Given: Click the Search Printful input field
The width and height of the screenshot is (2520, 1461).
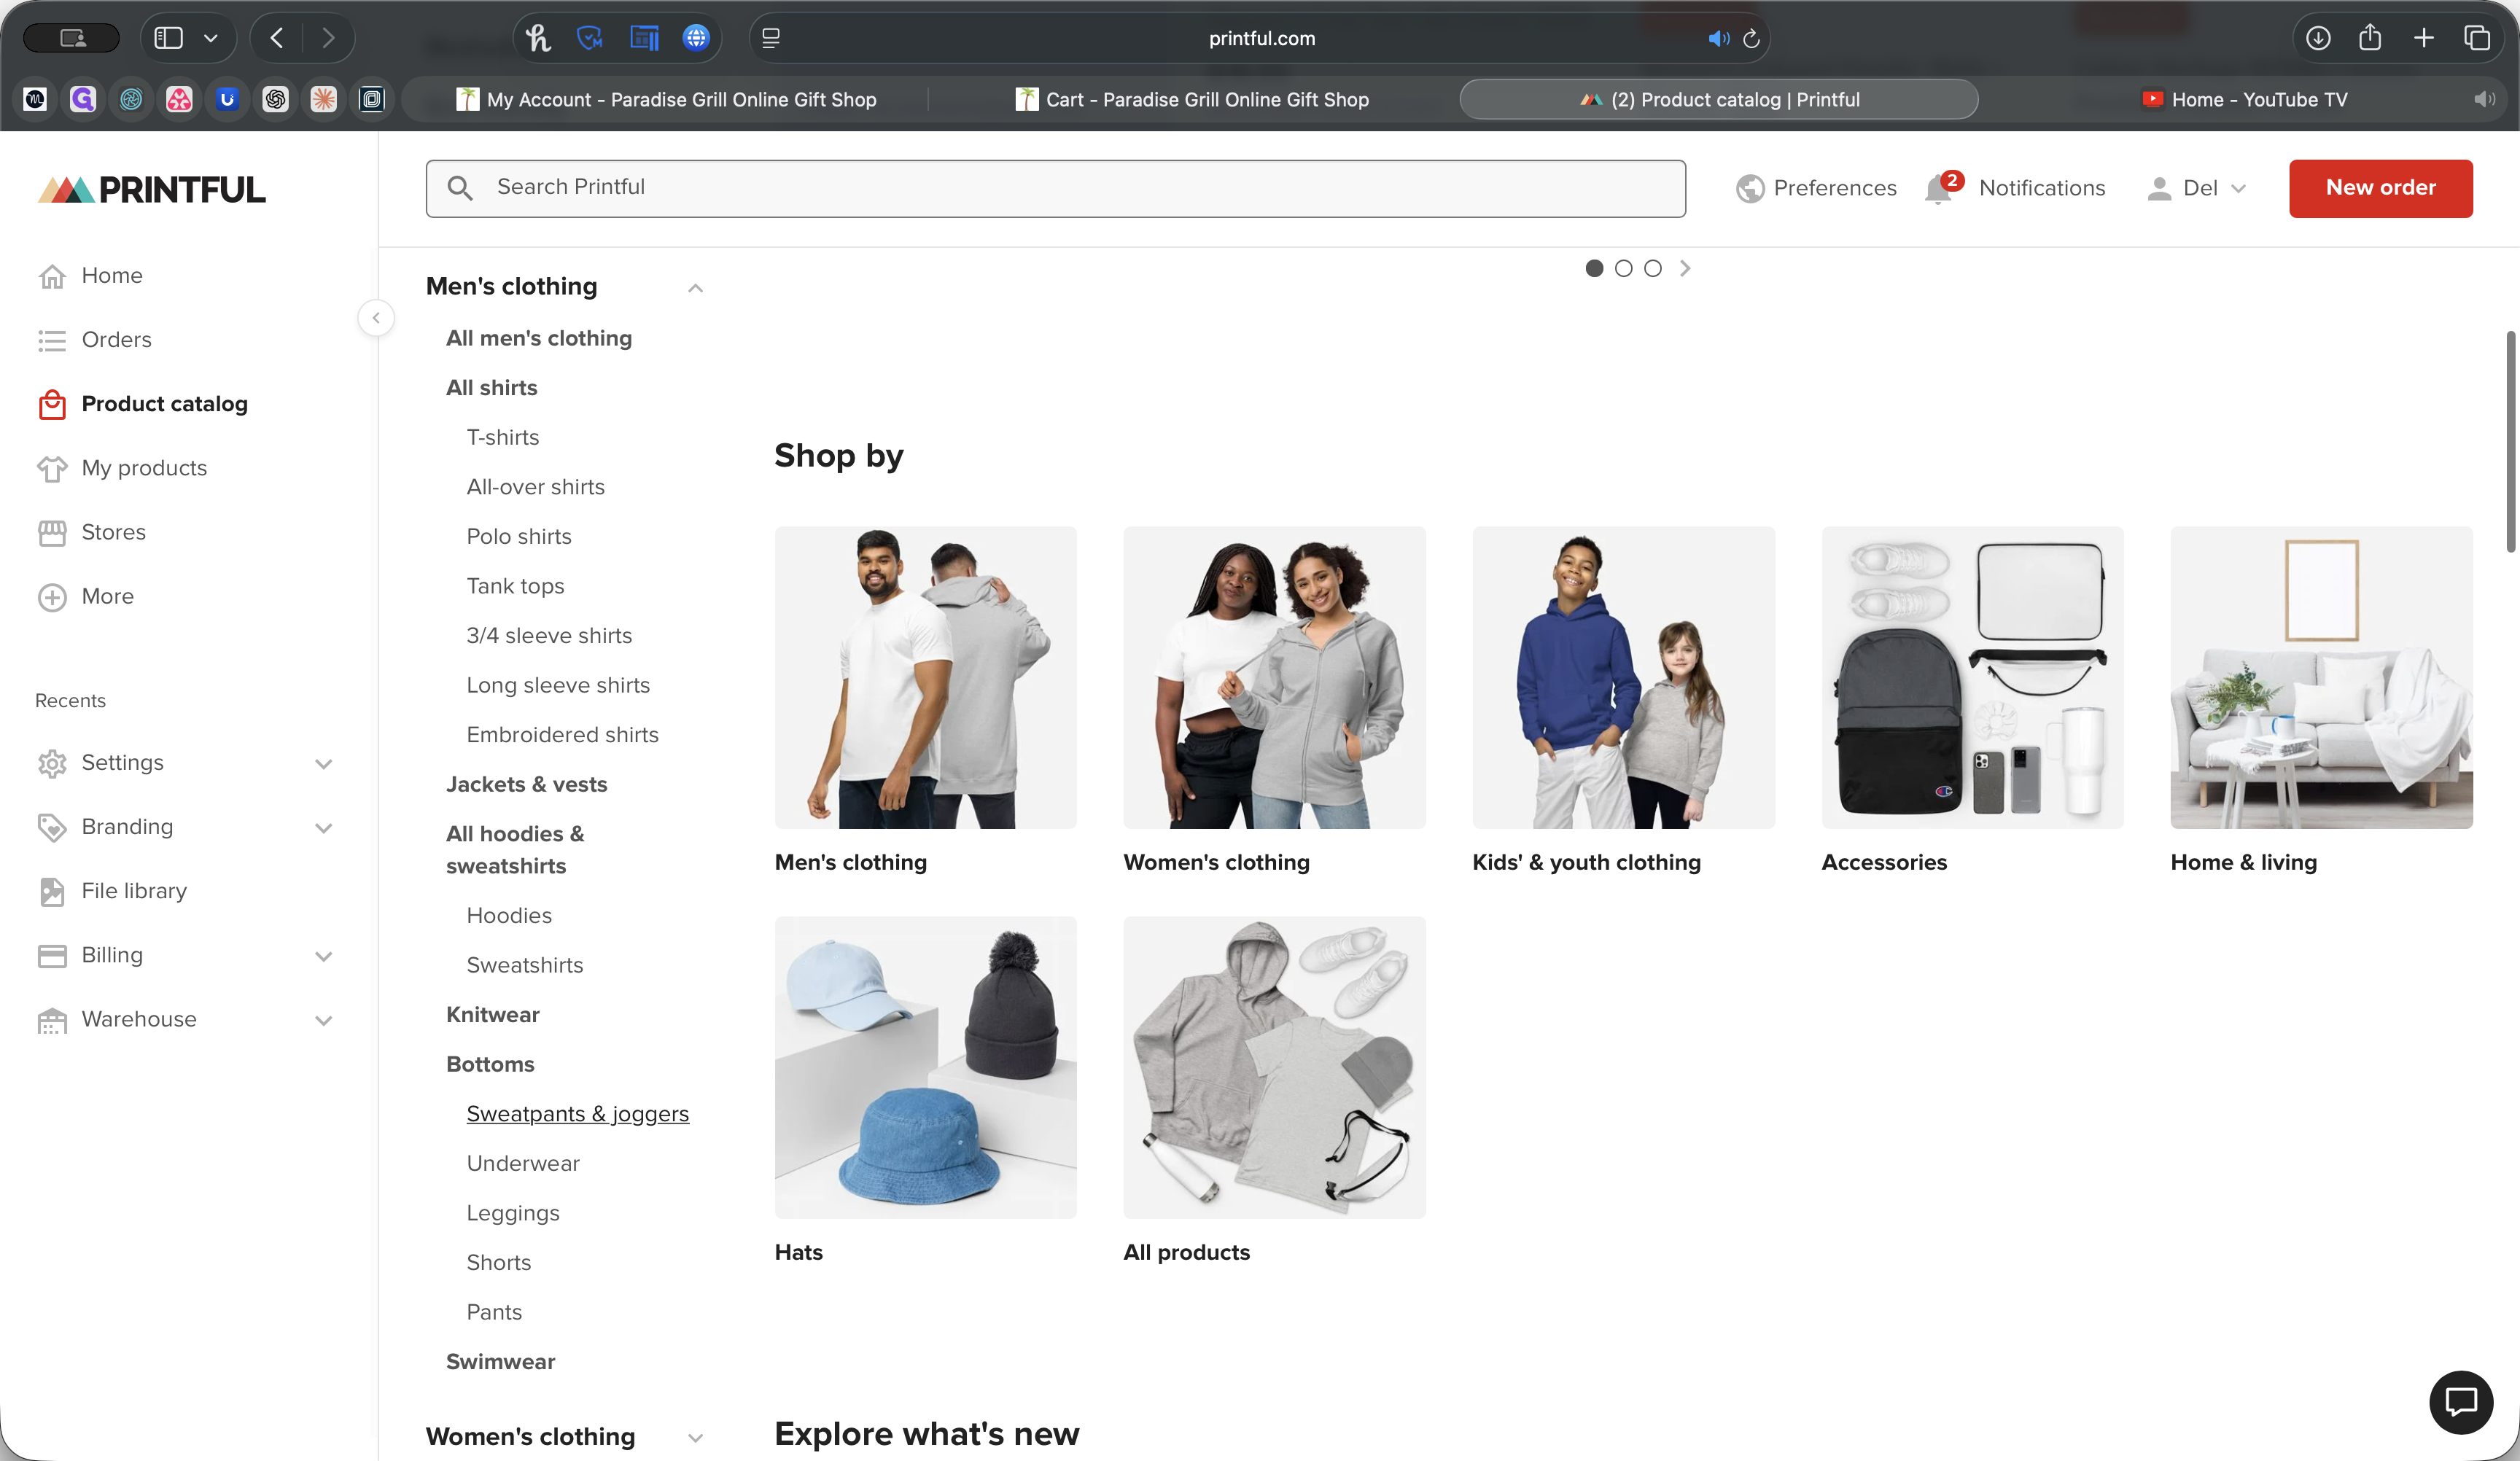Looking at the screenshot, I should pos(1055,188).
